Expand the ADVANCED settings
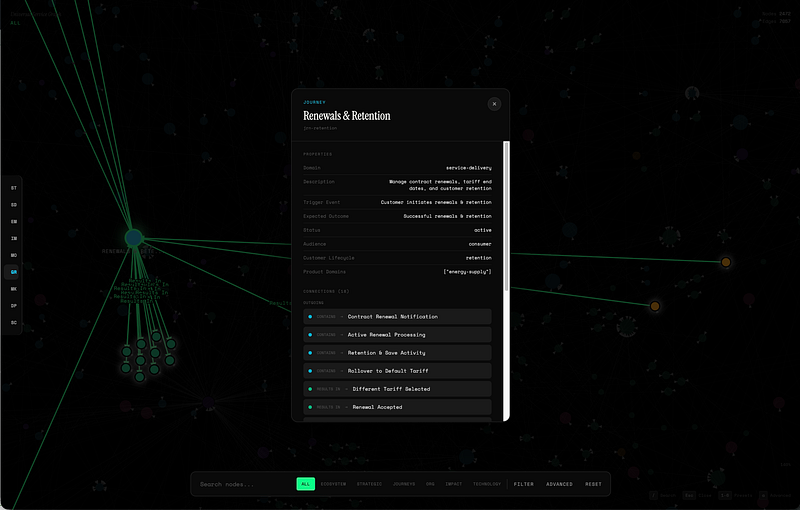This screenshot has height=510, width=800. (559, 484)
